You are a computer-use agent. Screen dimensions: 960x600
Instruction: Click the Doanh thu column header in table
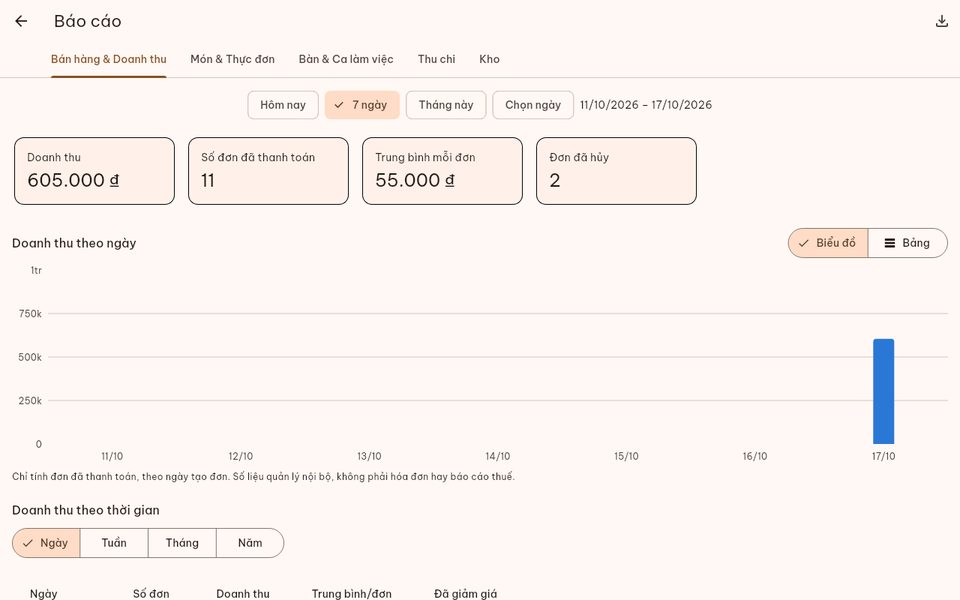tap(242, 593)
